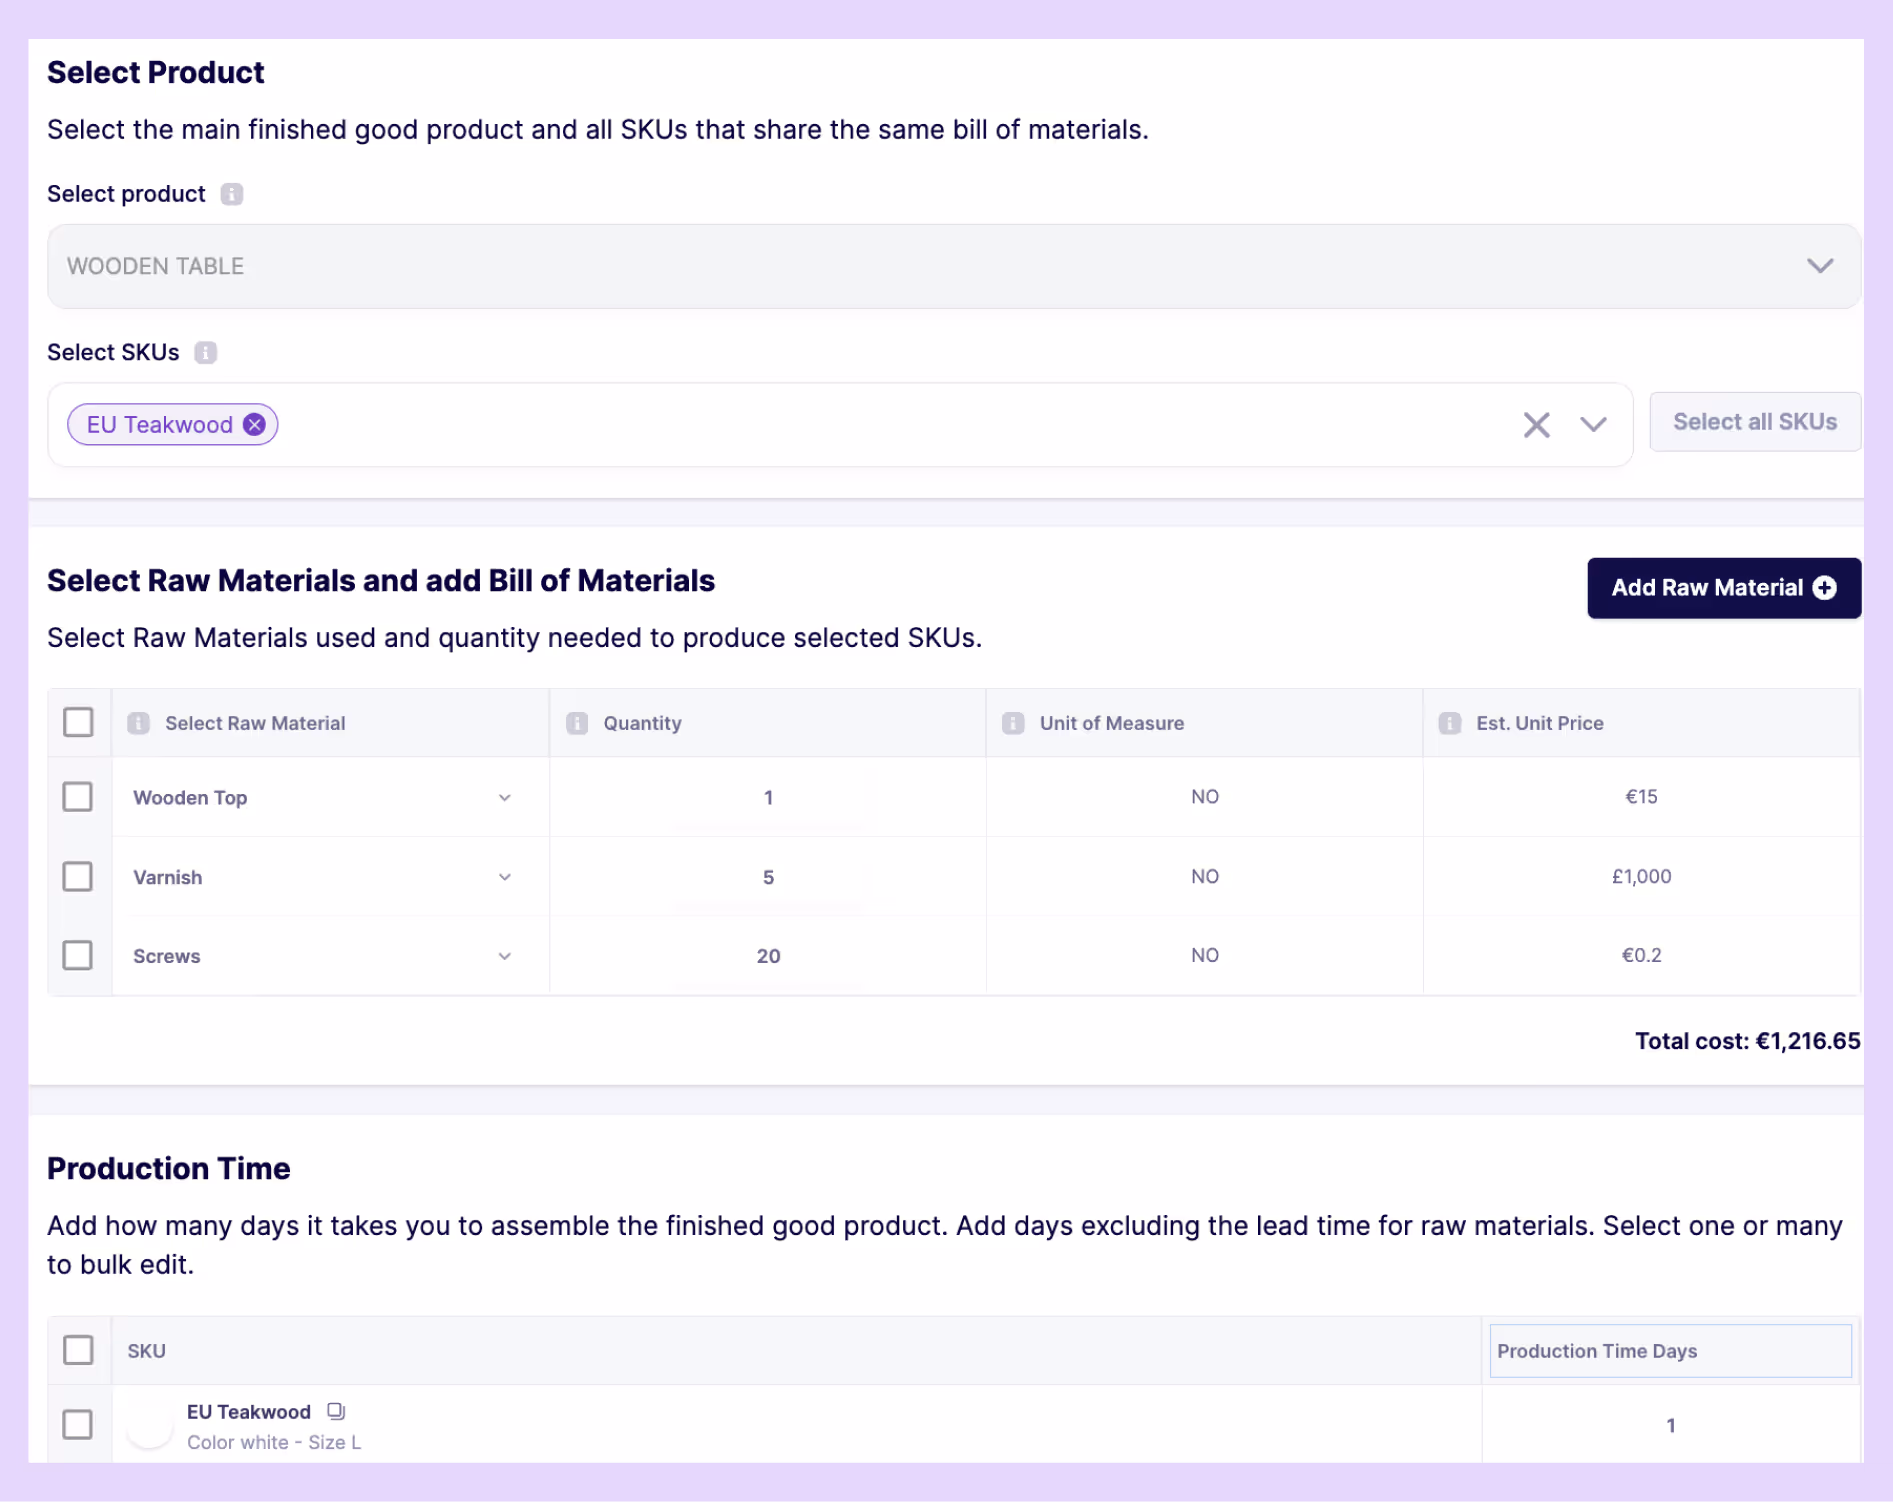1893x1502 pixels.
Task: Edit the Wooden Top quantity field
Action: (x=768, y=798)
